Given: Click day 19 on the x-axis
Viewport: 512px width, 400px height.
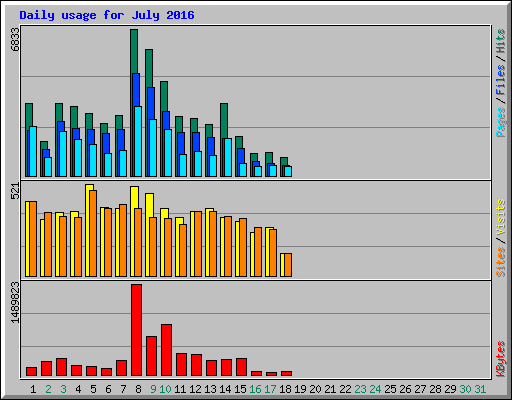Looking at the screenshot, I should (300, 389).
